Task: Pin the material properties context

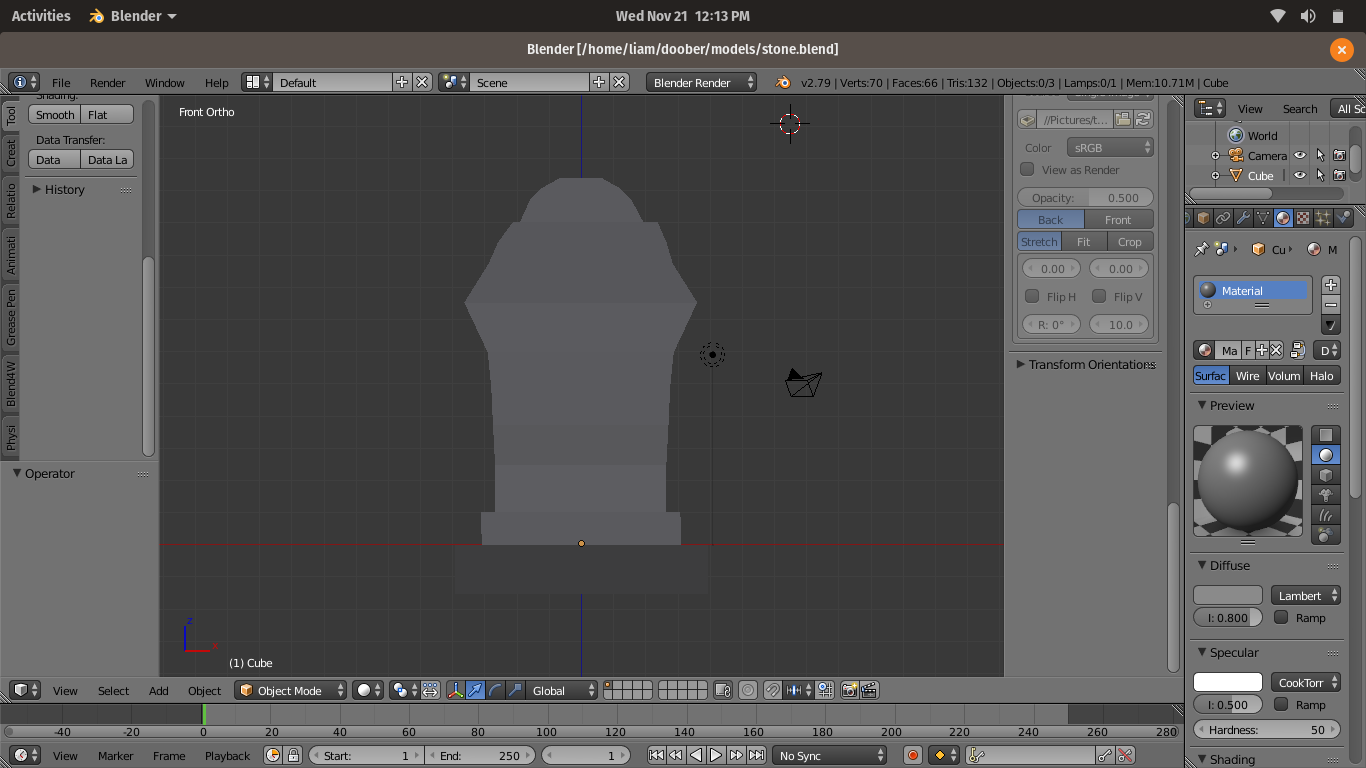Action: 1202,249
